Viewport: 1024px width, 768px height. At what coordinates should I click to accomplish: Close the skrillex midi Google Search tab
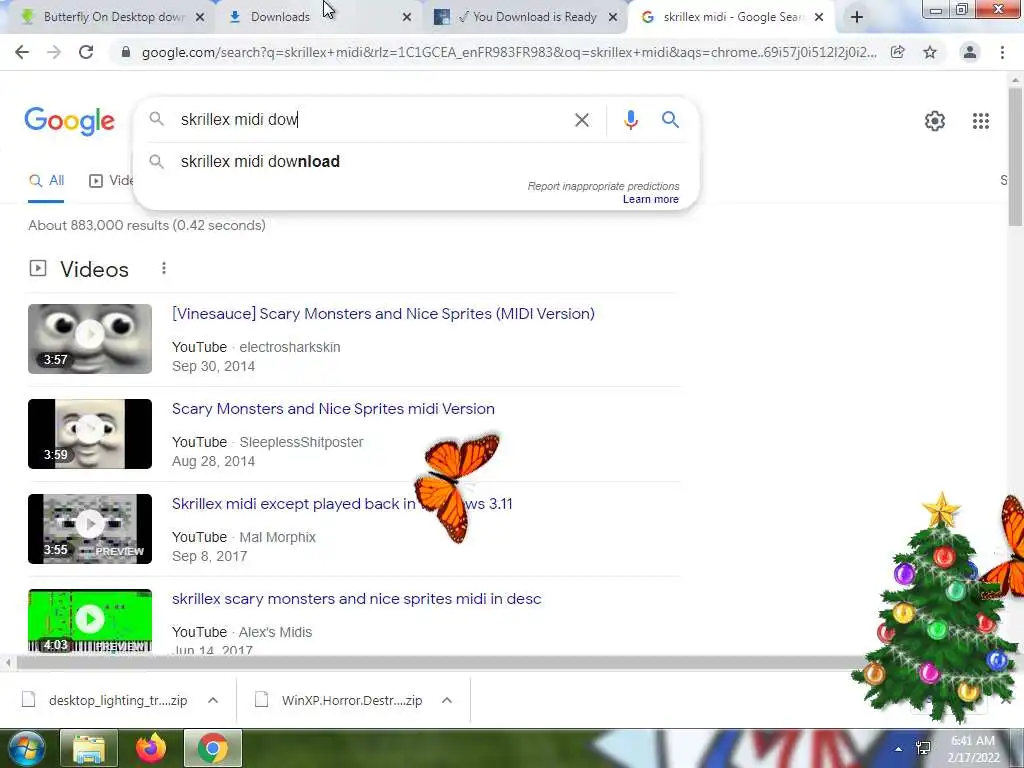tap(819, 17)
